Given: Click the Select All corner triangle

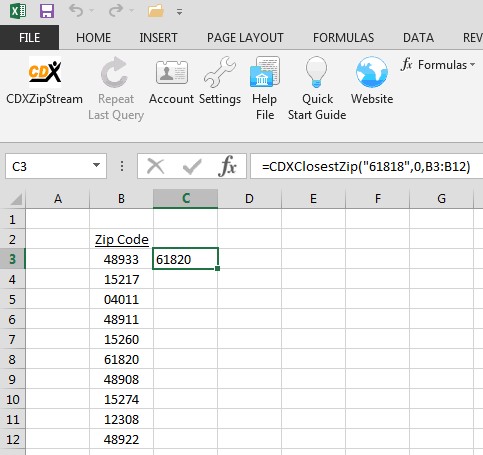Looking at the screenshot, I should pyautogui.click(x=15, y=199).
